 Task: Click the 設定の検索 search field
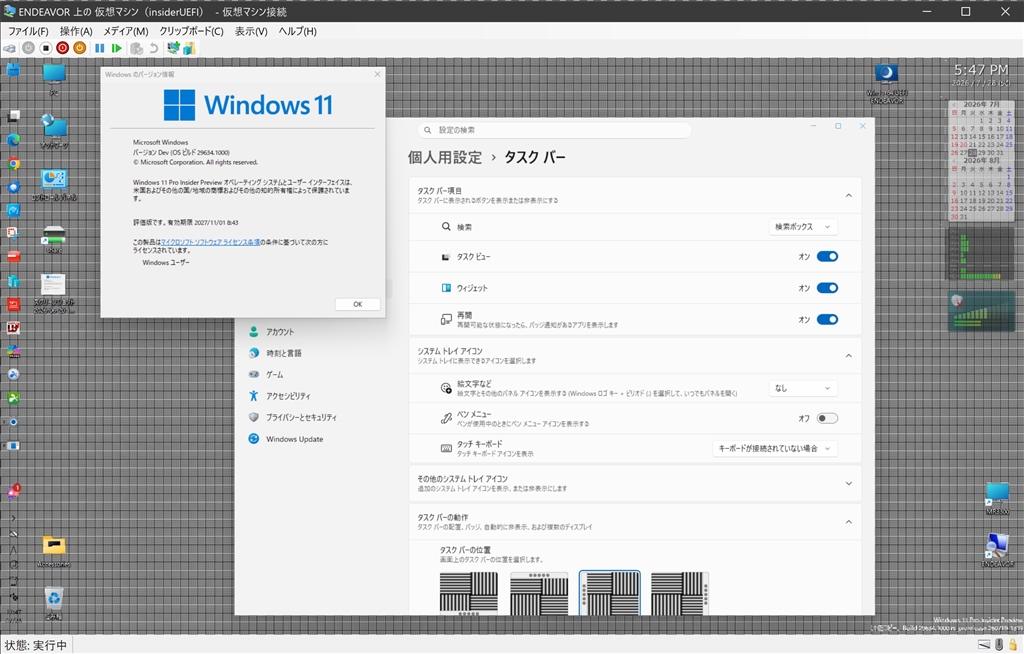[x=554, y=130]
